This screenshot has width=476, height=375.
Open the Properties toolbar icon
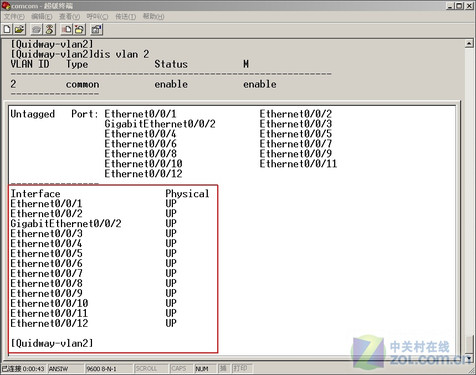[97, 29]
